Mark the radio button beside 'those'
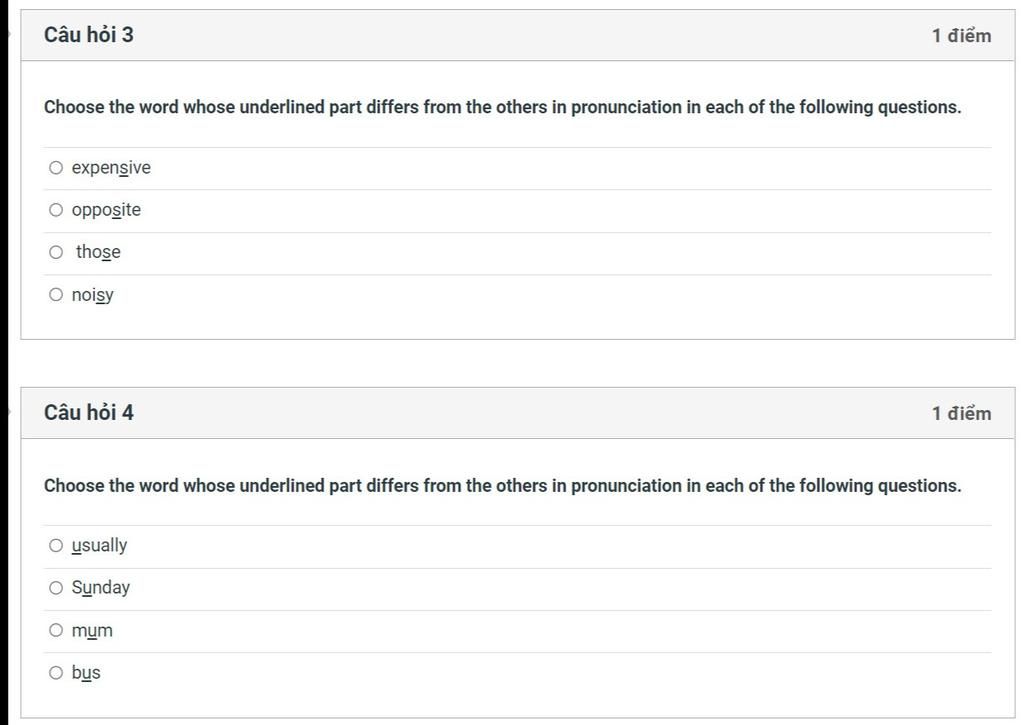This screenshot has height=725, width=1024. coord(56,252)
